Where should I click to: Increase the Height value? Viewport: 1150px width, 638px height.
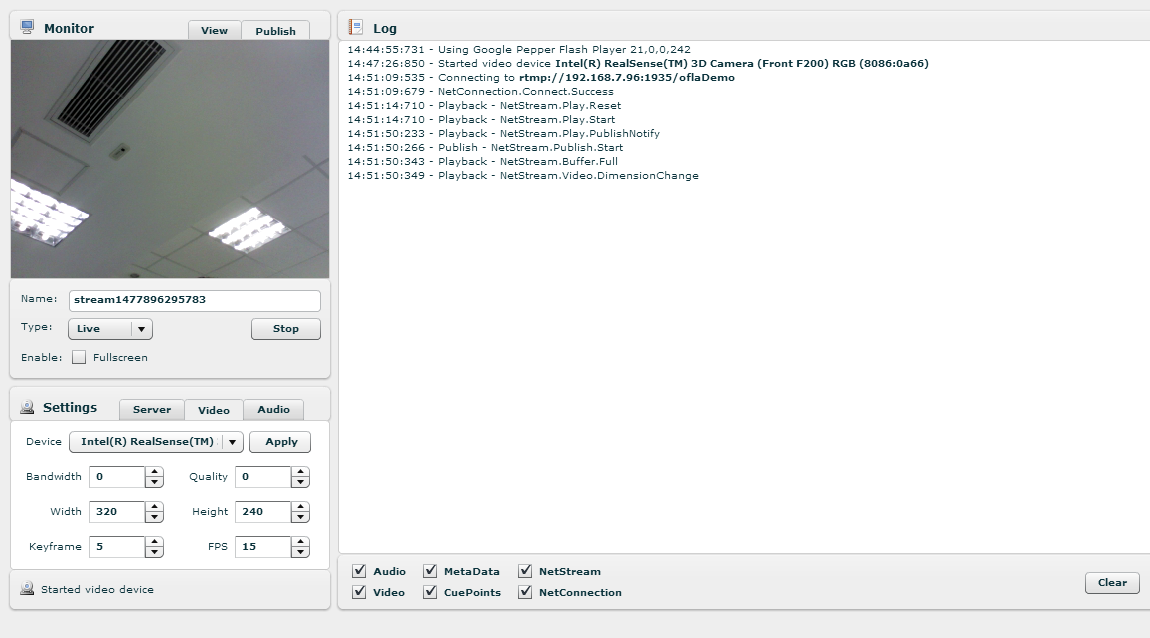tap(300, 507)
